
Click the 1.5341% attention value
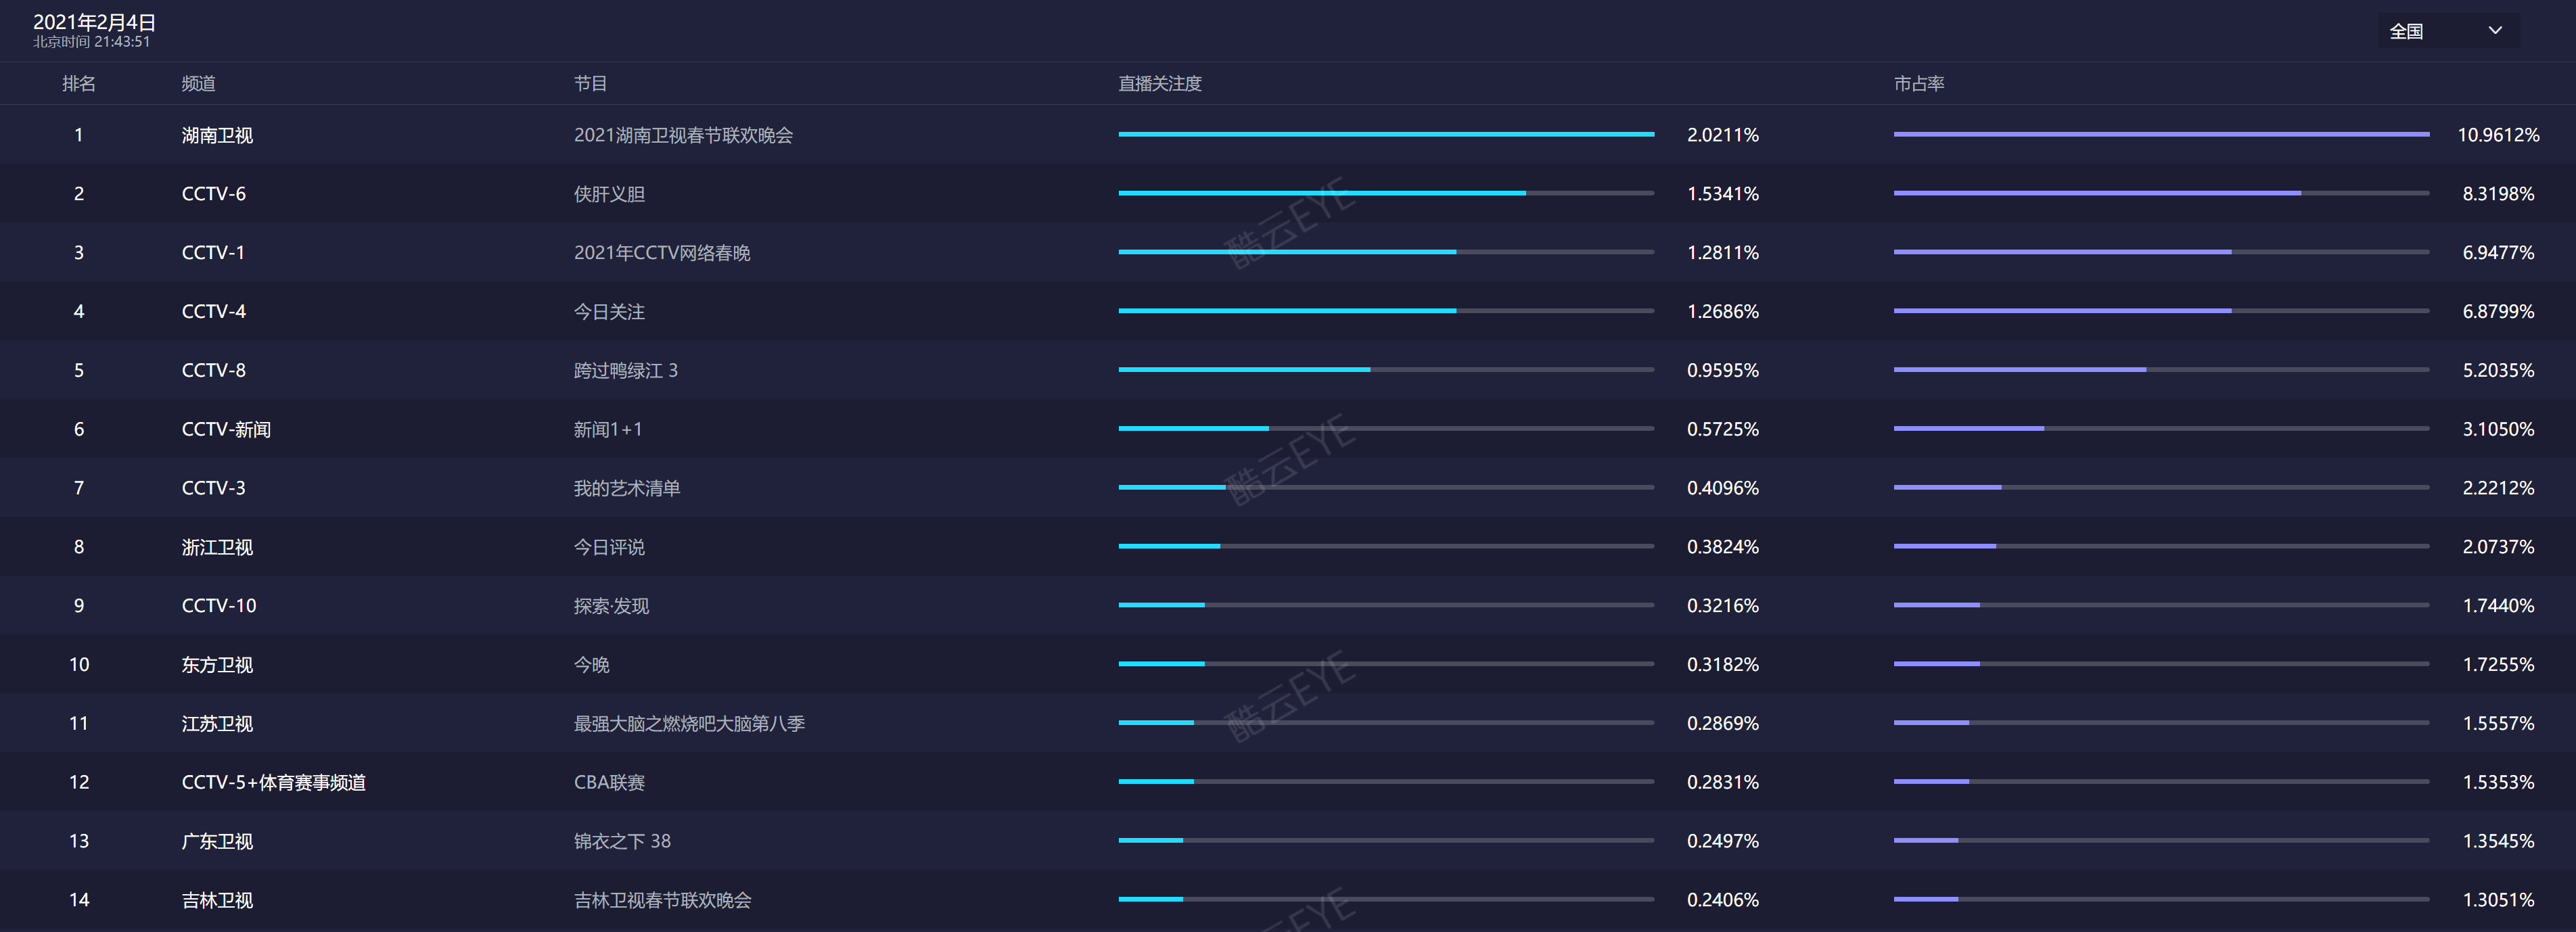[1722, 194]
